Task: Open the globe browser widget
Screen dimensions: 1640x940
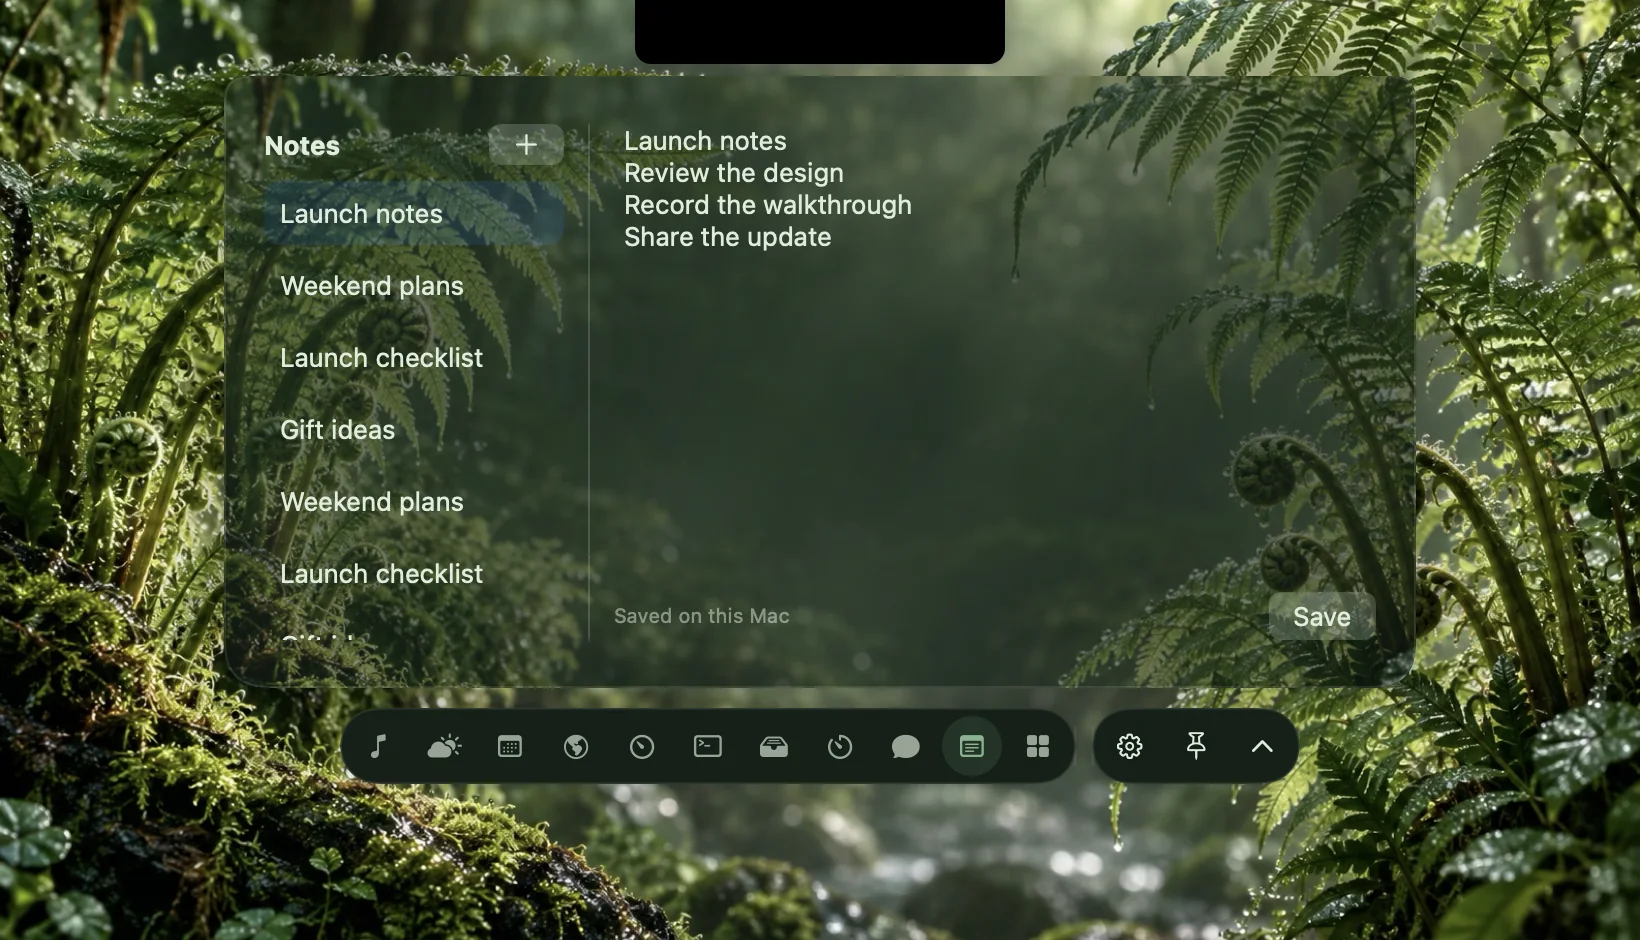Action: coord(576,746)
